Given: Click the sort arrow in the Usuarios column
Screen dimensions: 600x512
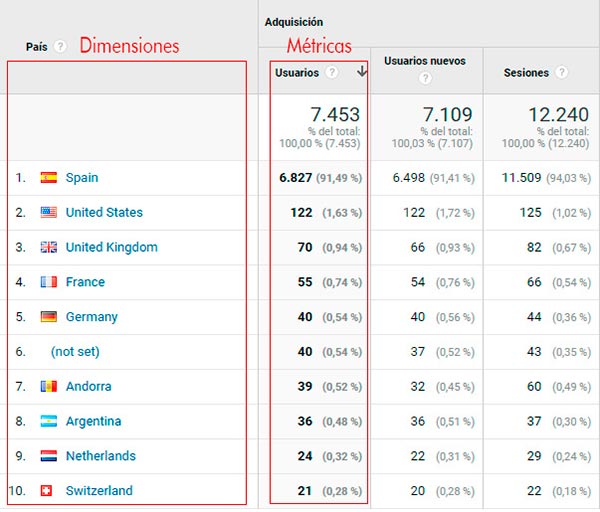Looking at the screenshot, I should [x=361, y=71].
